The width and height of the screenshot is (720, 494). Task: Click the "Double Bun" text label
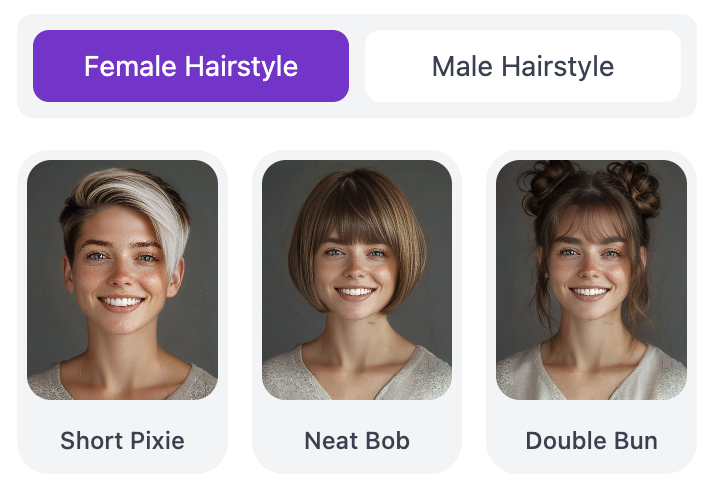pyautogui.click(x=591, y=441)
